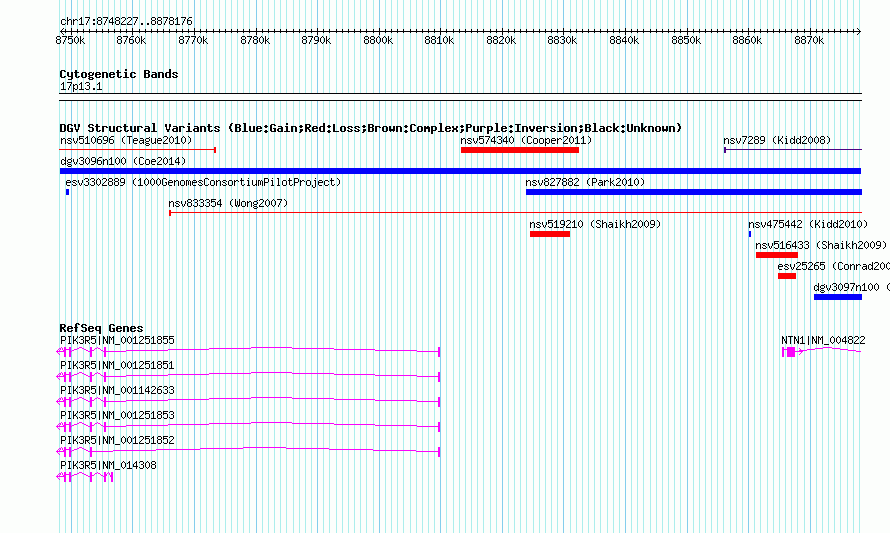Click the red bar of nsv516433
890x533 pixels.
776,255
